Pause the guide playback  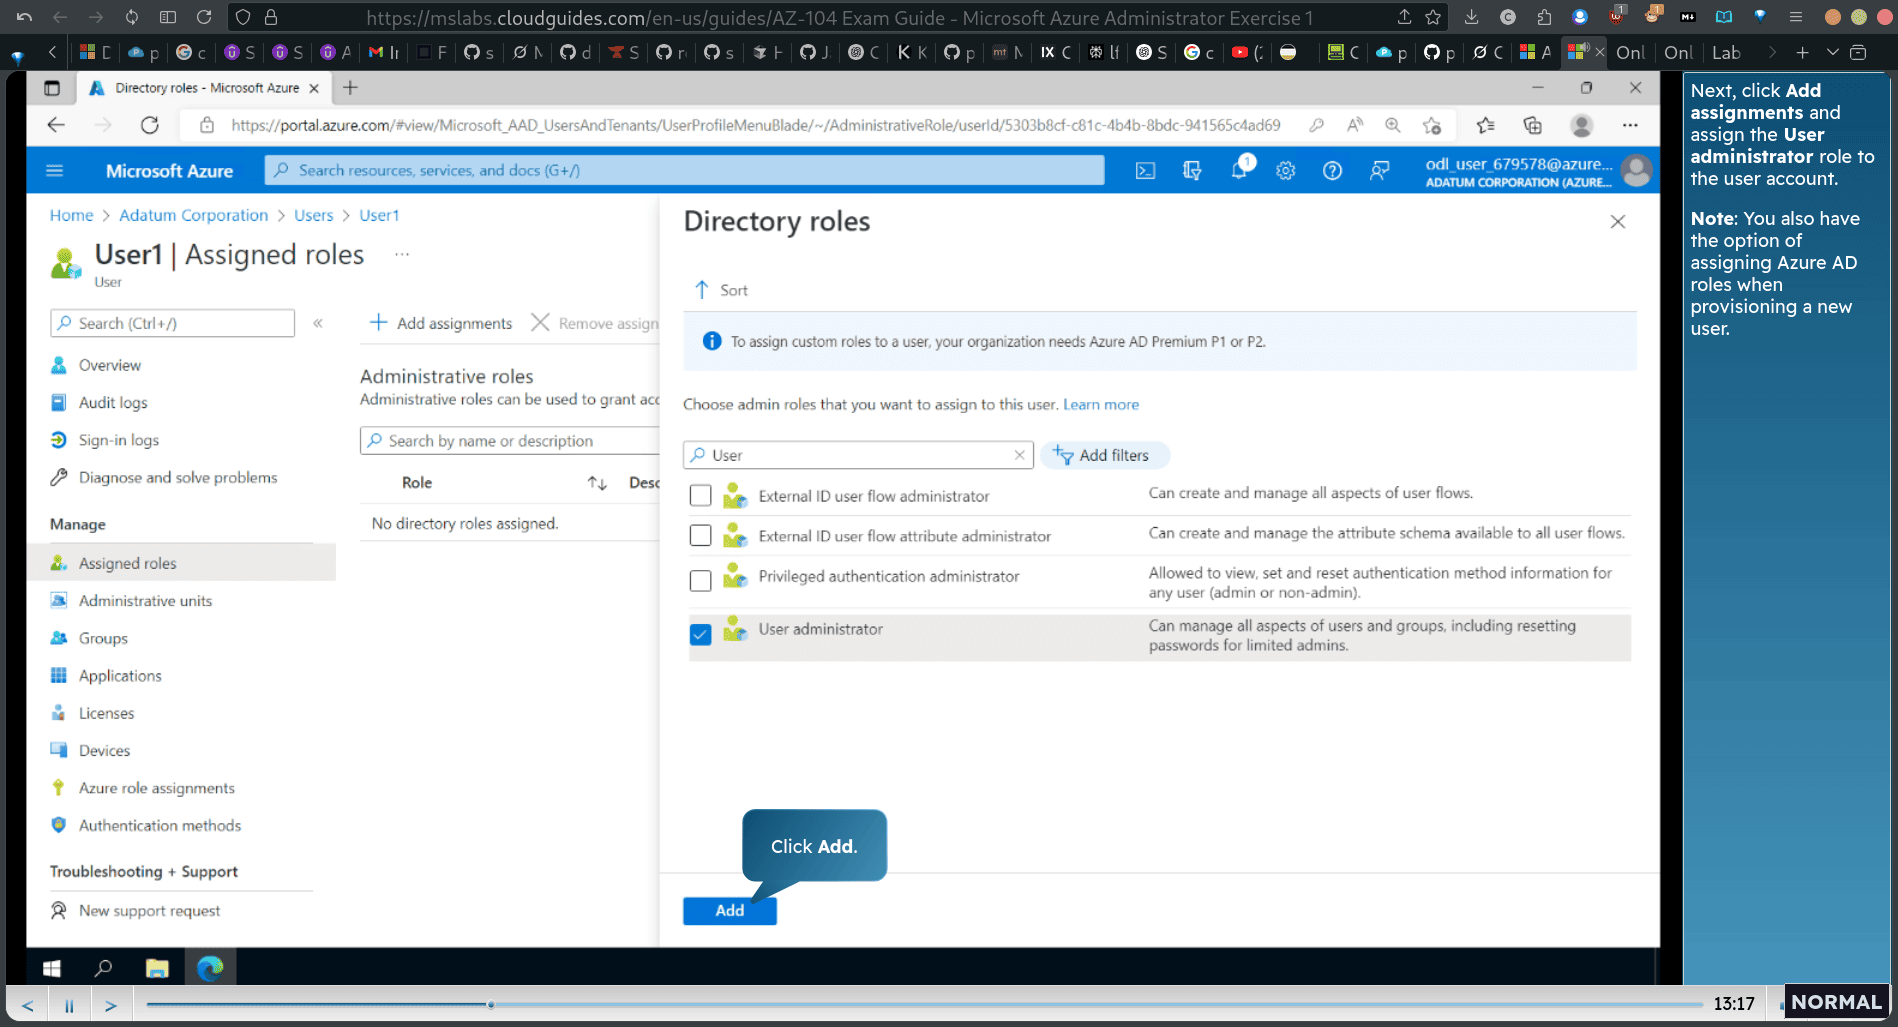(69, 1005)
